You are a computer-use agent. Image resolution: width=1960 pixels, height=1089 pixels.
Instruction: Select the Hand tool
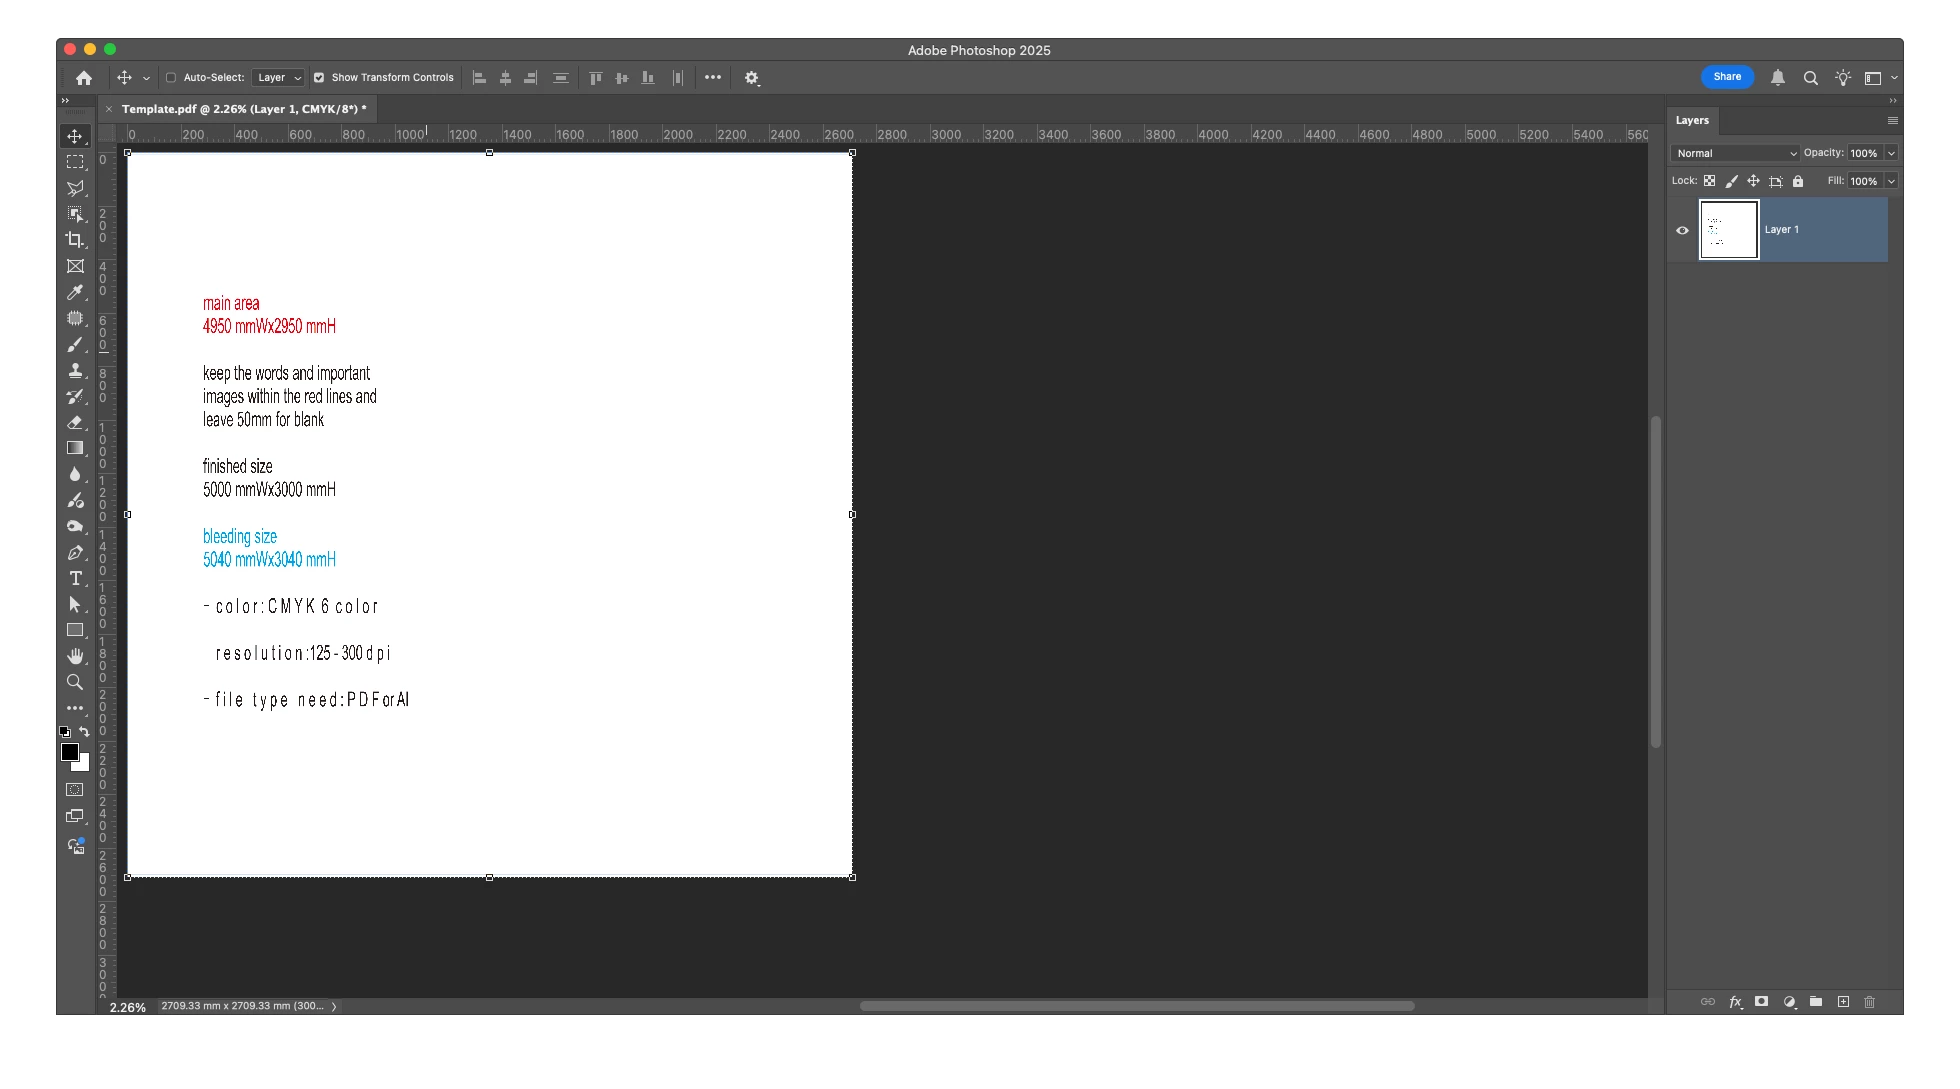click(75, 656)
